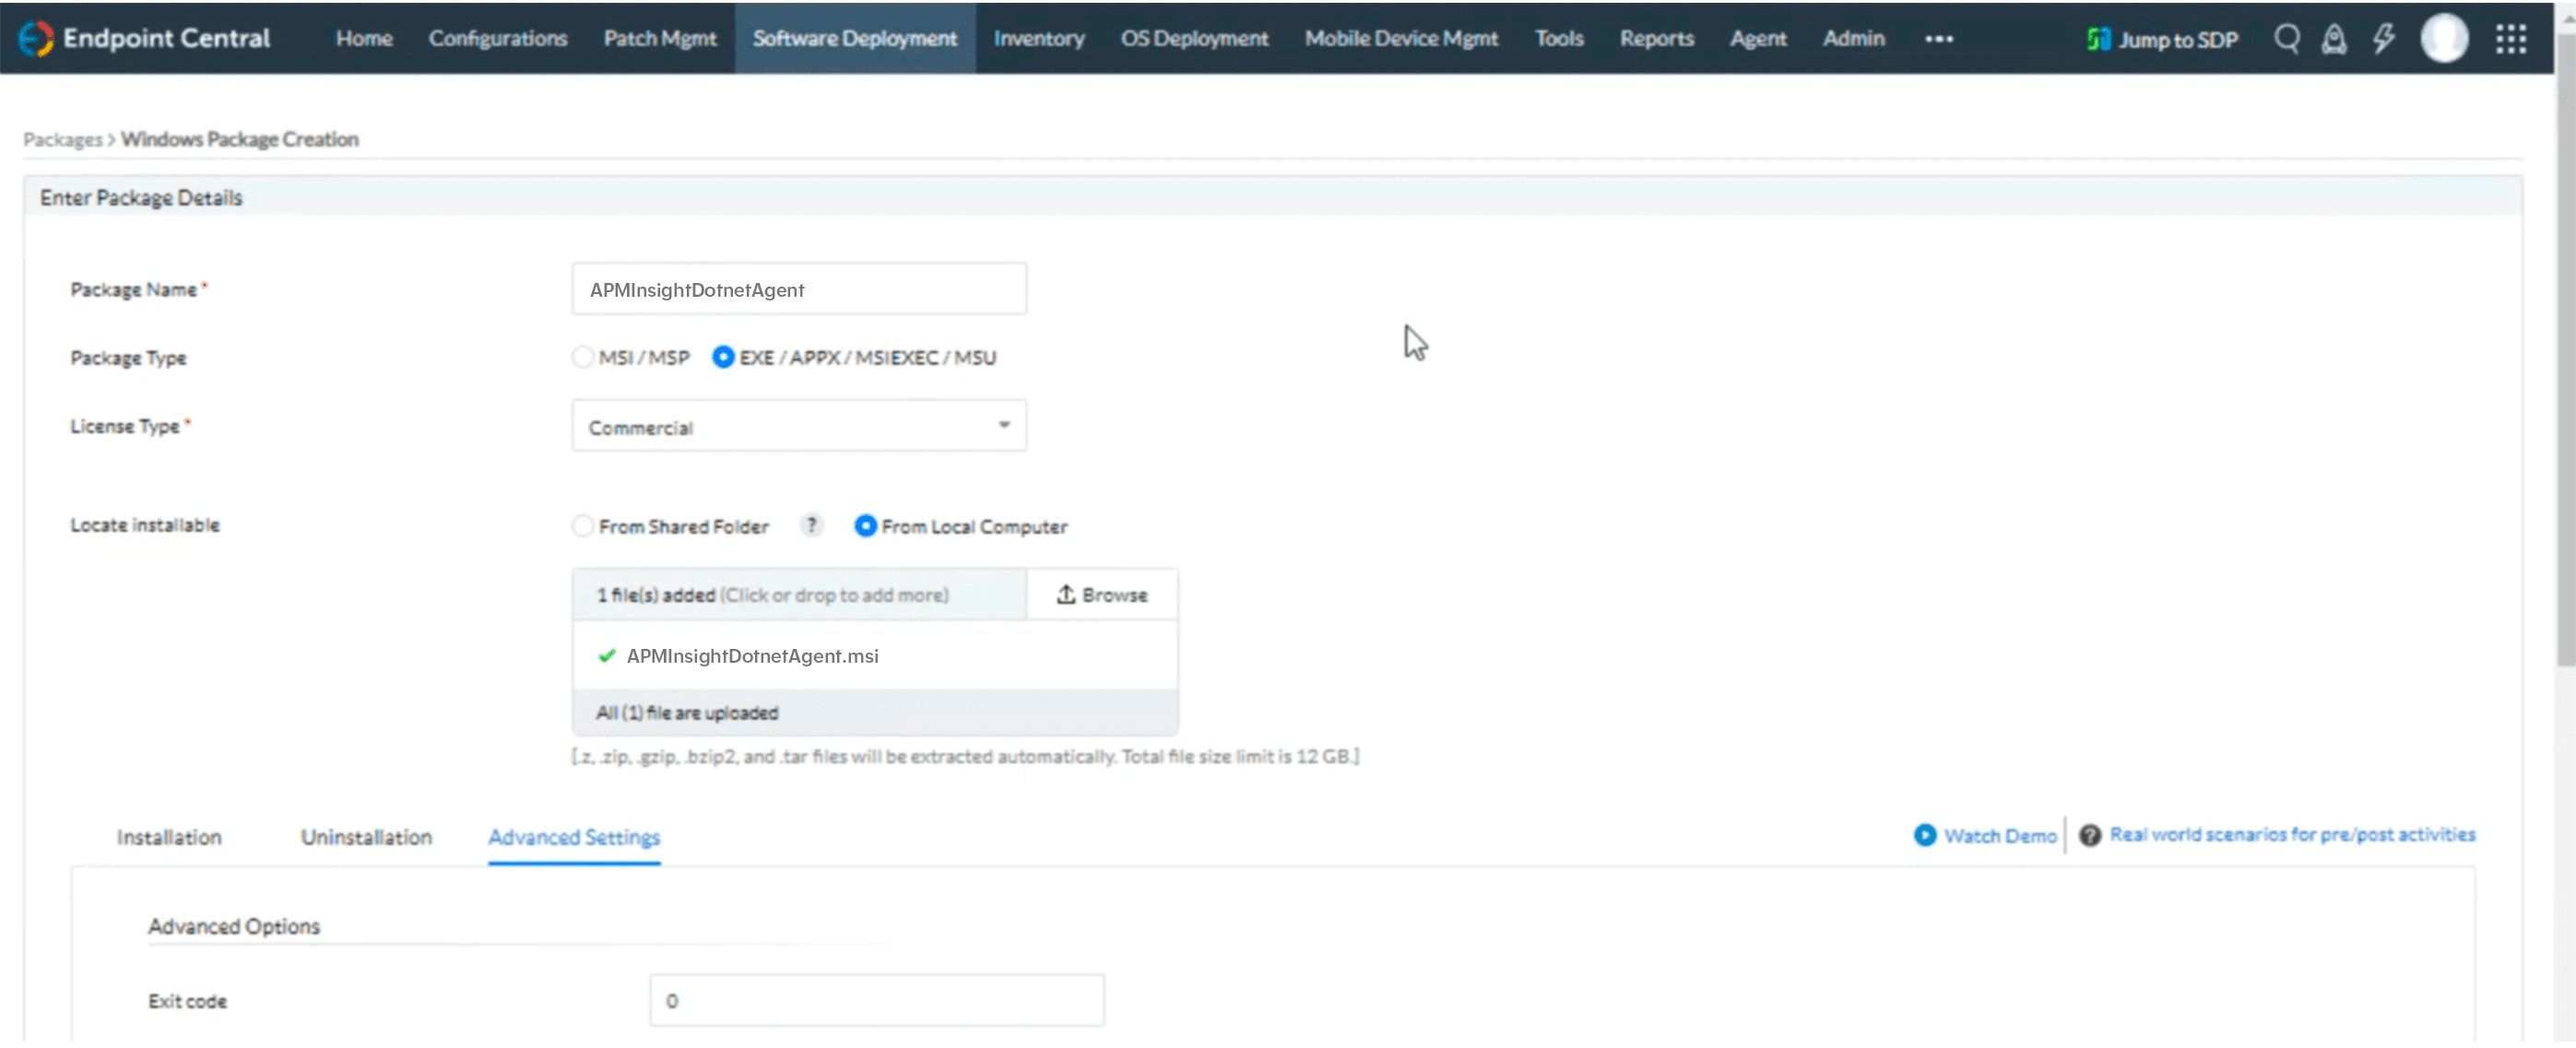Choose From Shared Folder option
The height and width of the screenshot is (1048, 2576).
pos(583,526)
